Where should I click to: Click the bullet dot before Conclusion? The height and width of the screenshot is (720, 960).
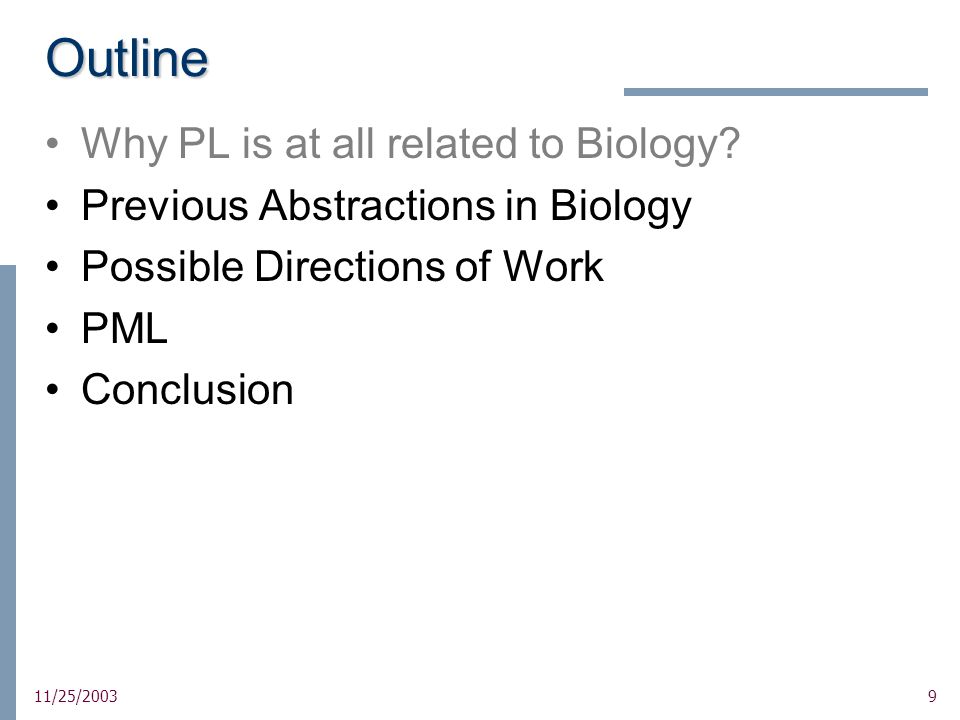53,390
